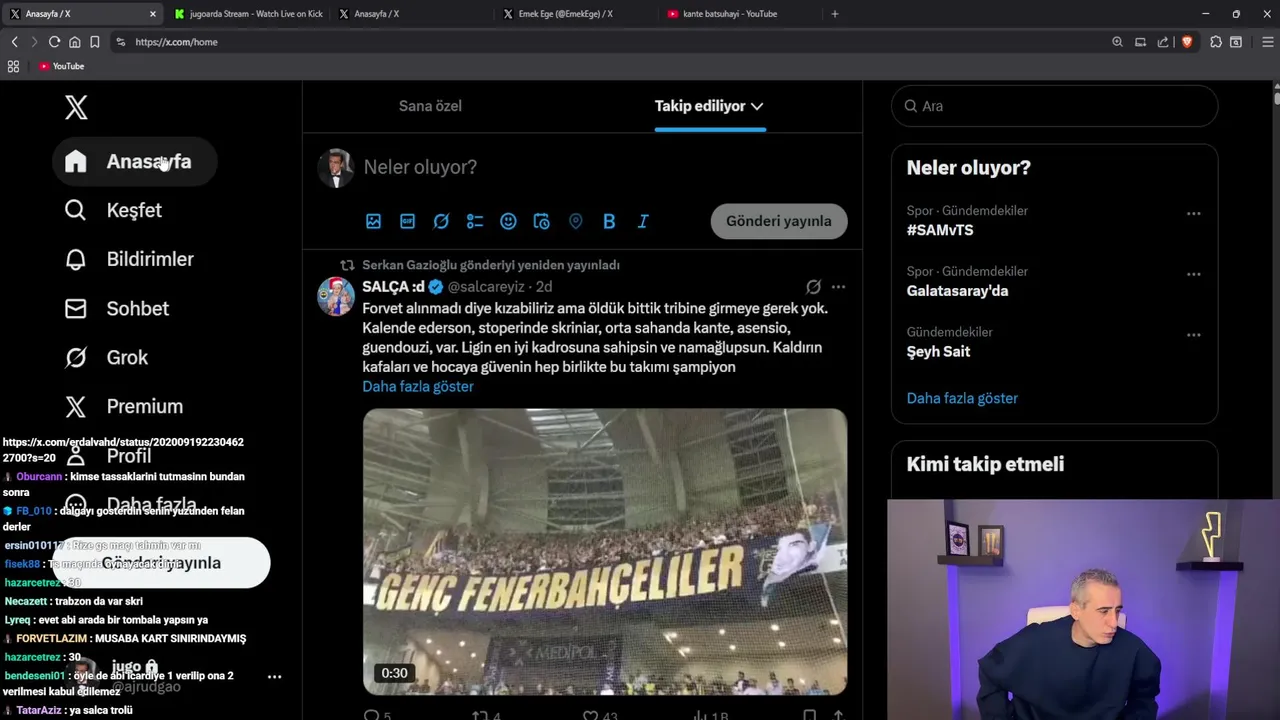Viewport: 1280px width, 720px height.
Task: Click the Ara search field
Action: pos(1054,106)
